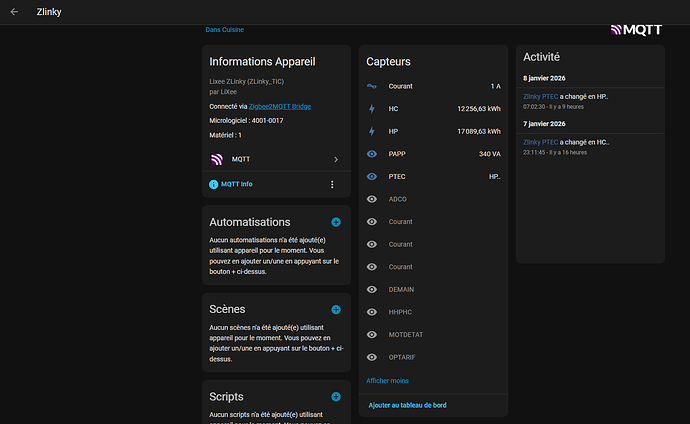
Task: Click the eye icon next to ADCO
Action: coord(372,199)
